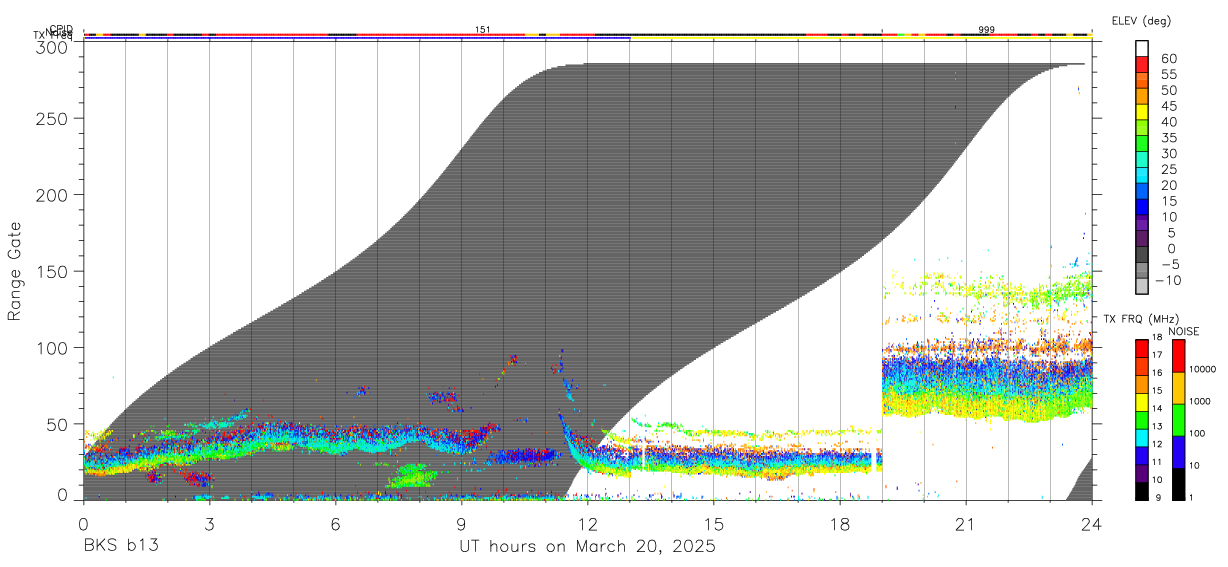Click the orange NOISE swatch above 1000
This screenshot has width=1228, height=567.
1178,387
